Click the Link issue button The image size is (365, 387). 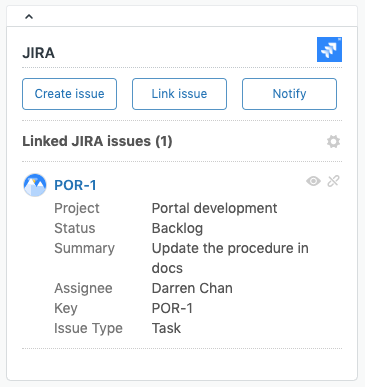[x=179, y=94]
